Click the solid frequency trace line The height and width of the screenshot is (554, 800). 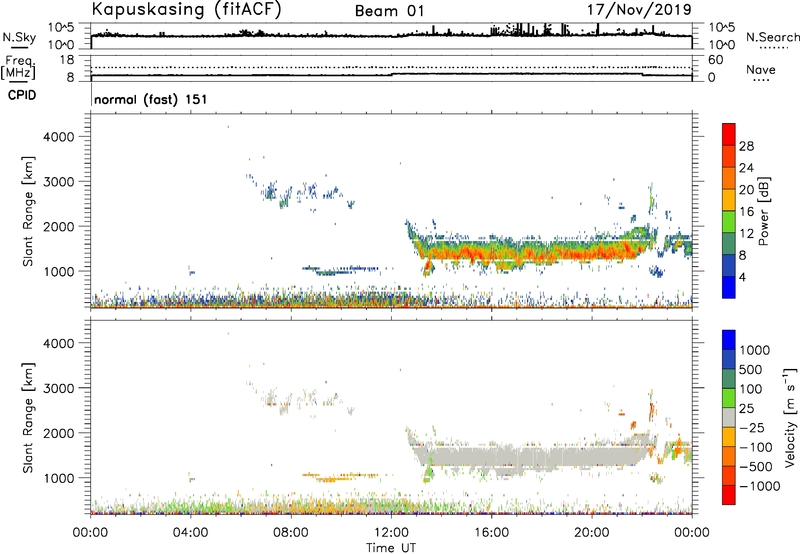[391, 74]
